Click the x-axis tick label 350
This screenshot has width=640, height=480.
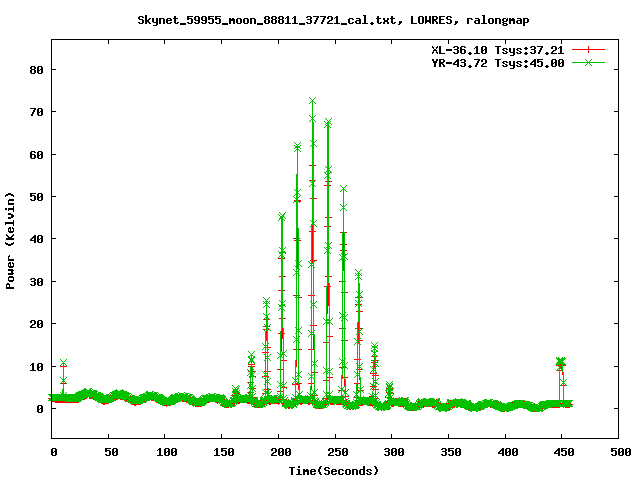[451, 452]
